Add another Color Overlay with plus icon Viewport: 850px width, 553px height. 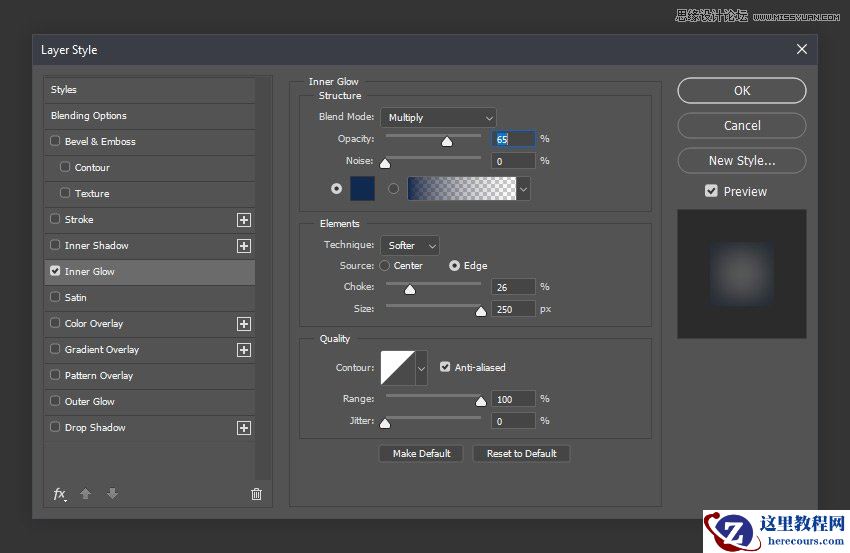click(x=243, y=324)
